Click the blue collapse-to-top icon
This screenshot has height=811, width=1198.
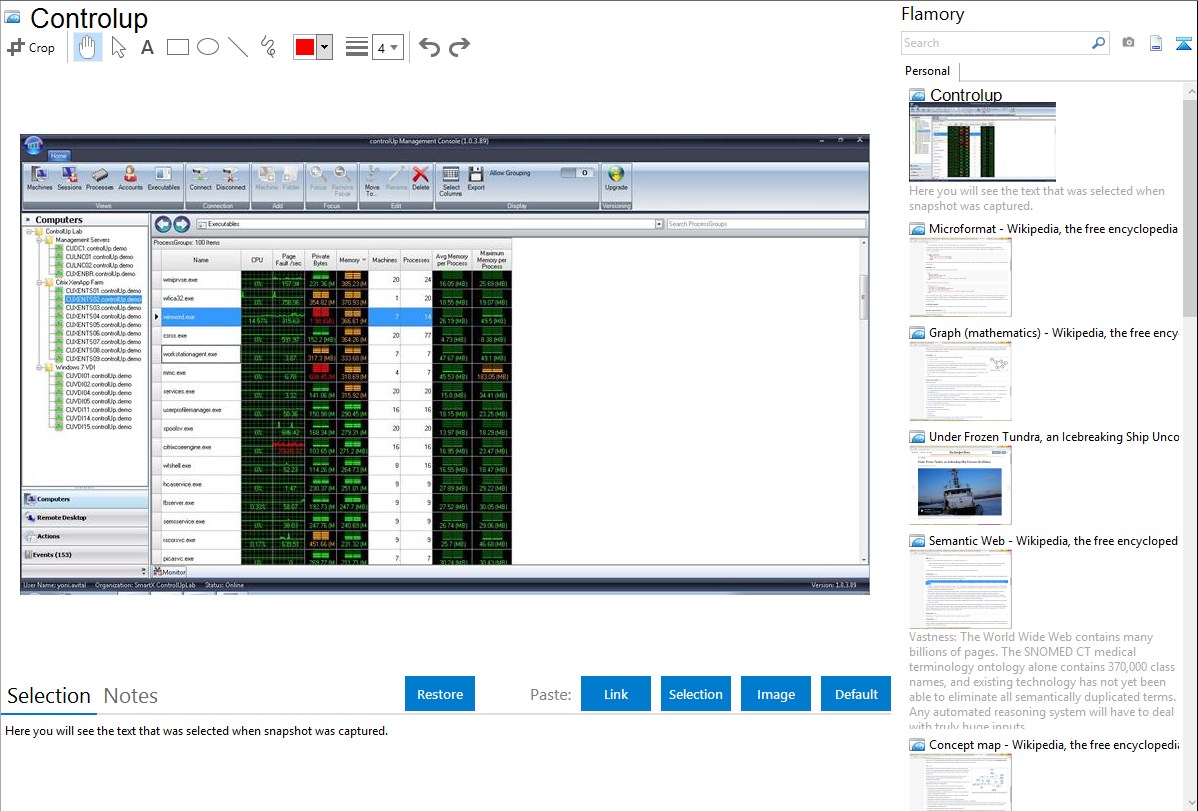click(x=1183, y=43)
